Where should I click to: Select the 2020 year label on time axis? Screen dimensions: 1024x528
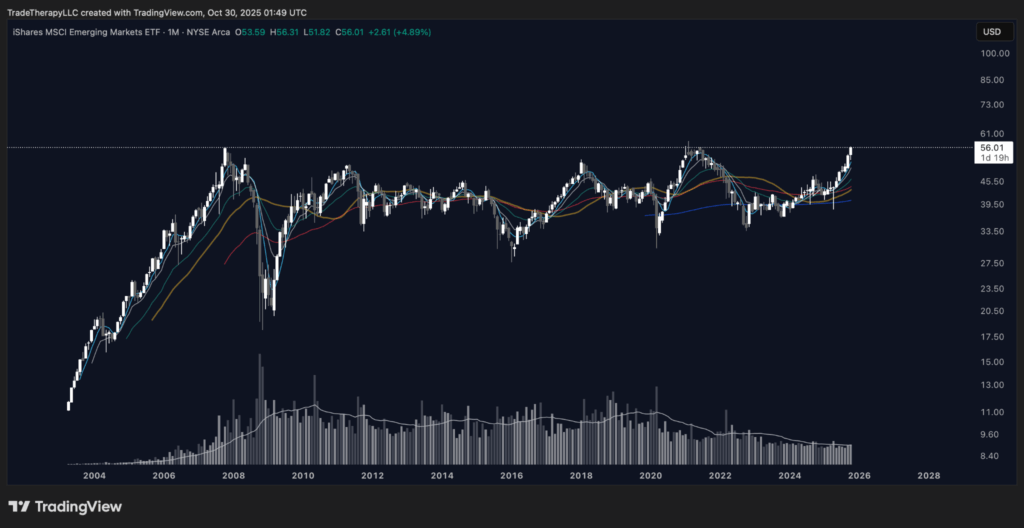point(651,476)
